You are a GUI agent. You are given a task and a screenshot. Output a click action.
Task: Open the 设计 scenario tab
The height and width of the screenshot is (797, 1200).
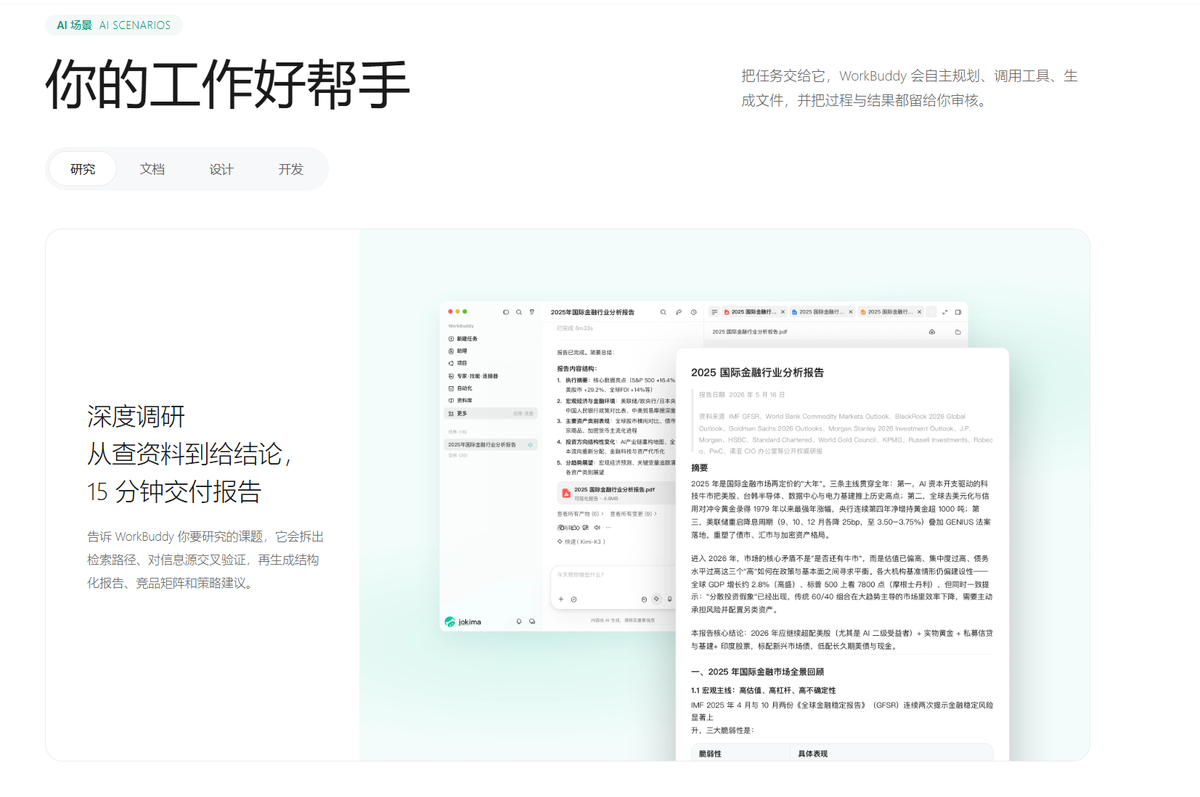click(221, 169)
